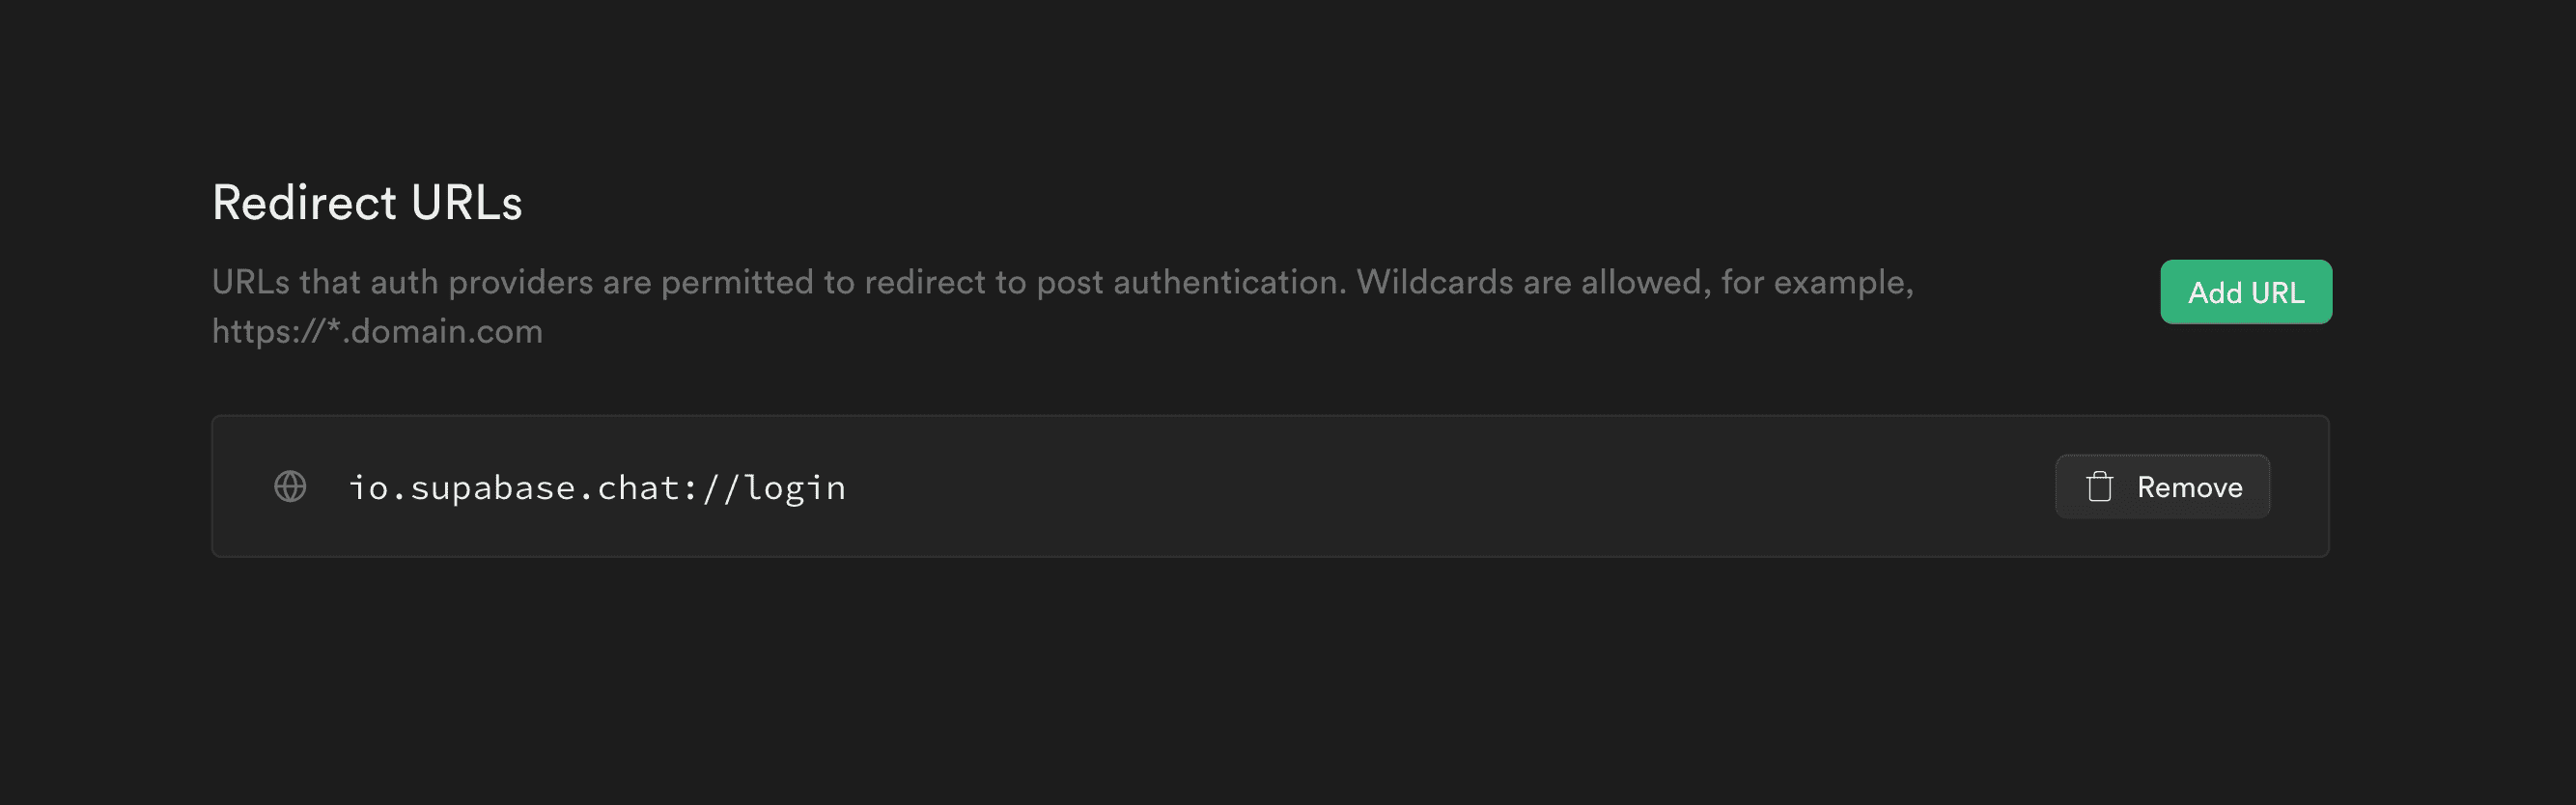Select the https://*.domain.com example text

coord(377,330)
